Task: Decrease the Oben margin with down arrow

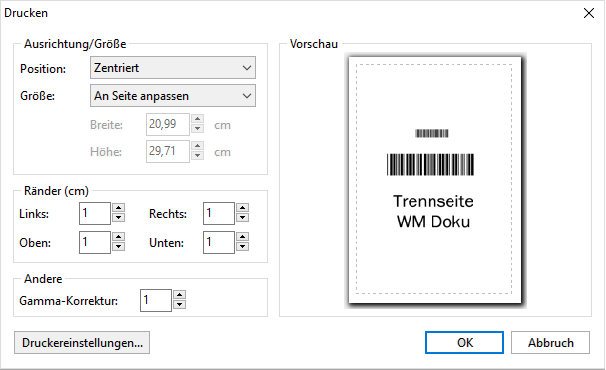Action: (x=118, y=247)
